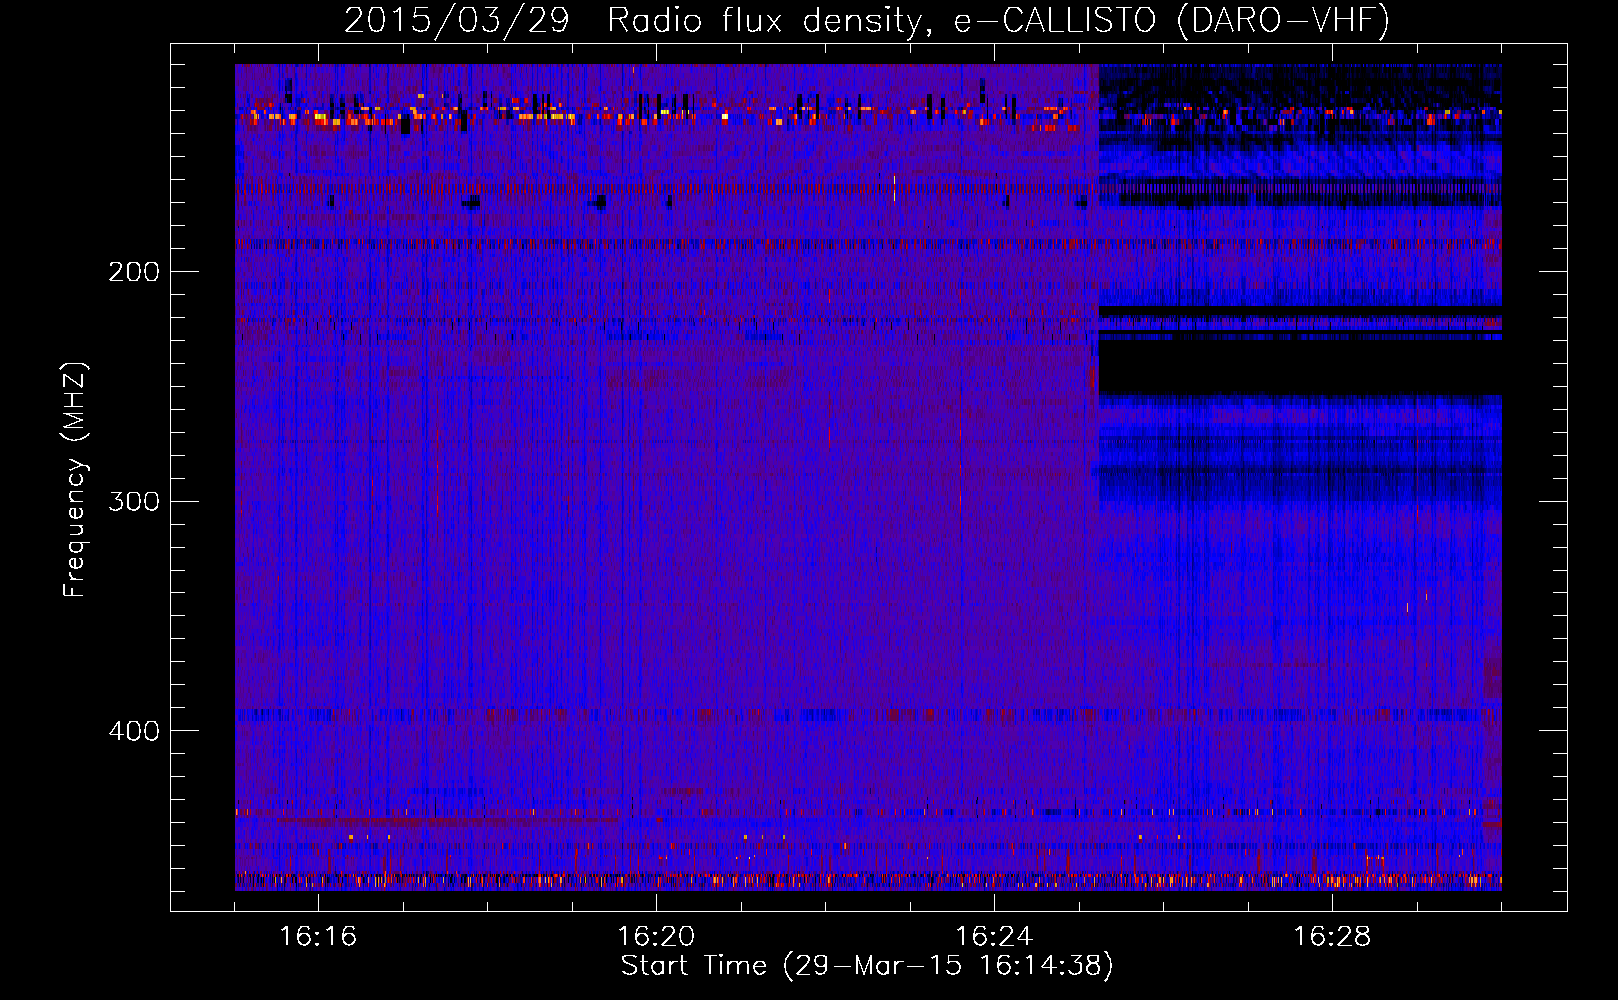Select the 200 frequency tick label
Image resolution: width=1618 pixels, height=1000 pixels.
pos(134,272)
